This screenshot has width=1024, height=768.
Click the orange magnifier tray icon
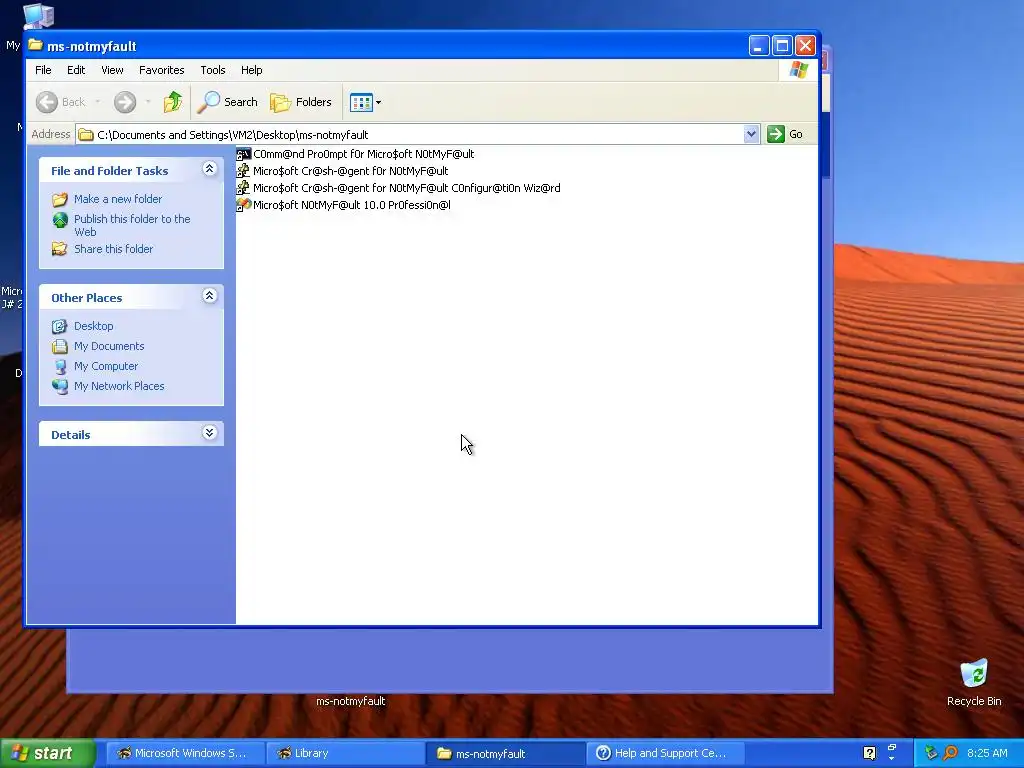pyautogui.click(x=950, y=753)
